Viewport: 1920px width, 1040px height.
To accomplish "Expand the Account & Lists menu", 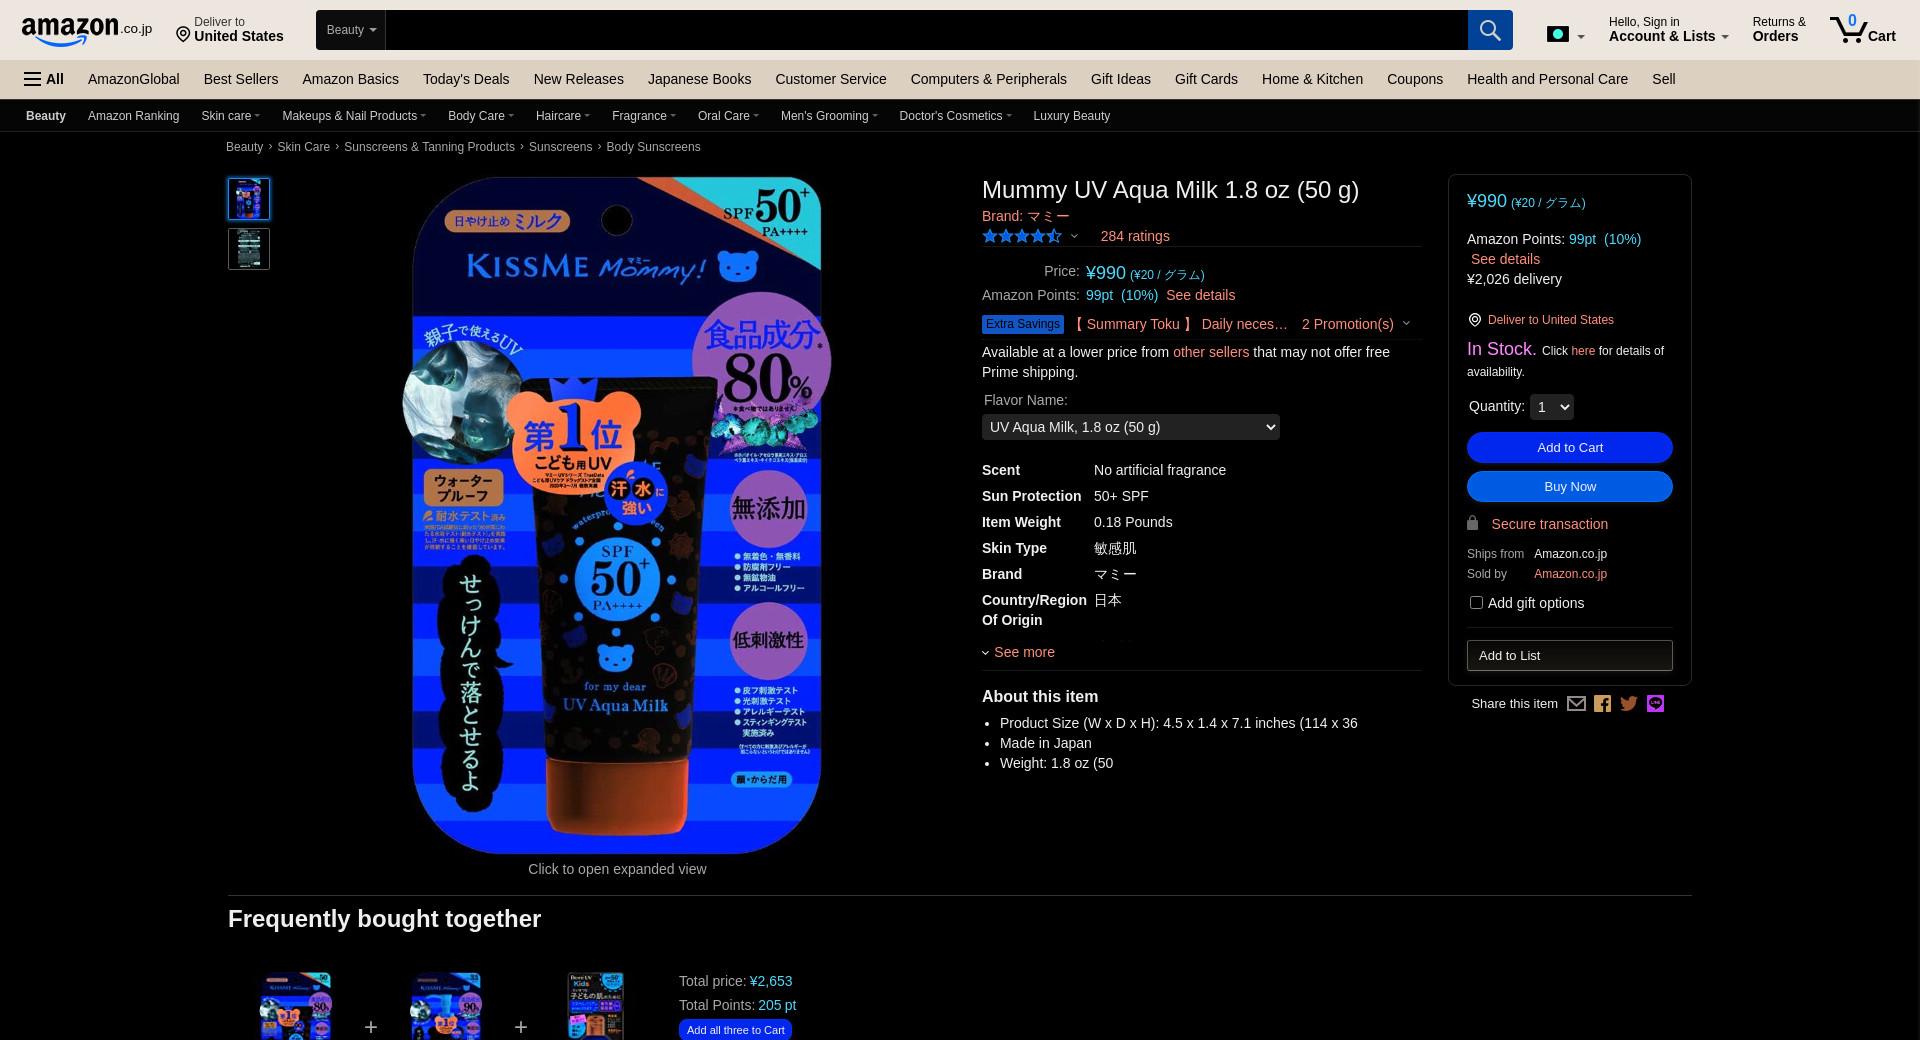I will [1668, 29].
